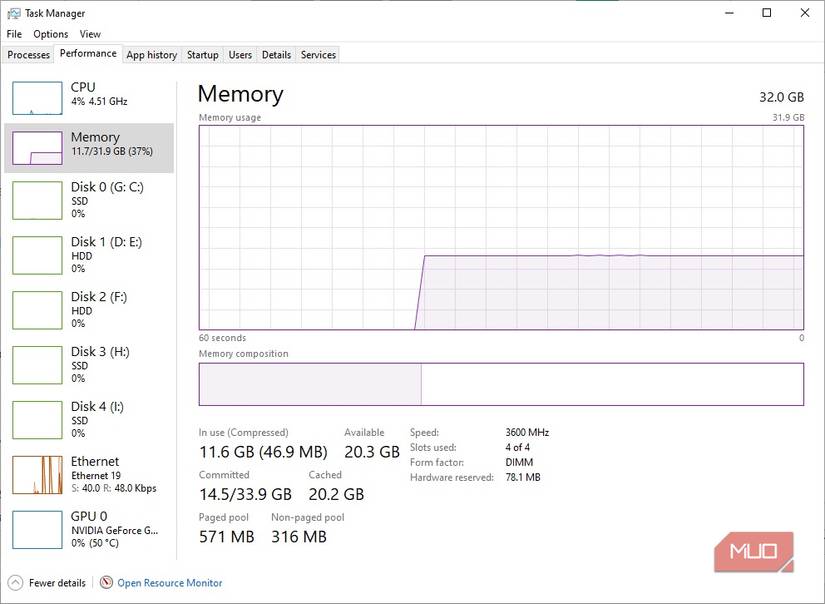Go to the Startup tab
Screen dimensions: 825x604
[x=203, y=55]
